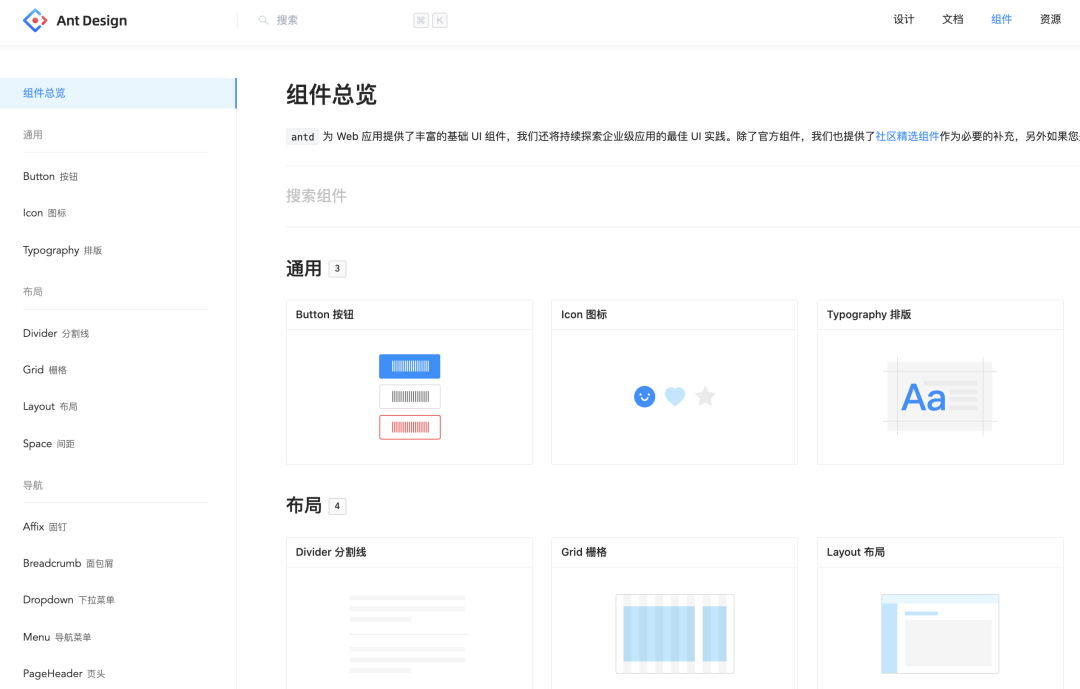Image resolution: width=1080 pixels, height=689 pixels.
Task: Open the Icon 图标 card title
Action: 584,314
